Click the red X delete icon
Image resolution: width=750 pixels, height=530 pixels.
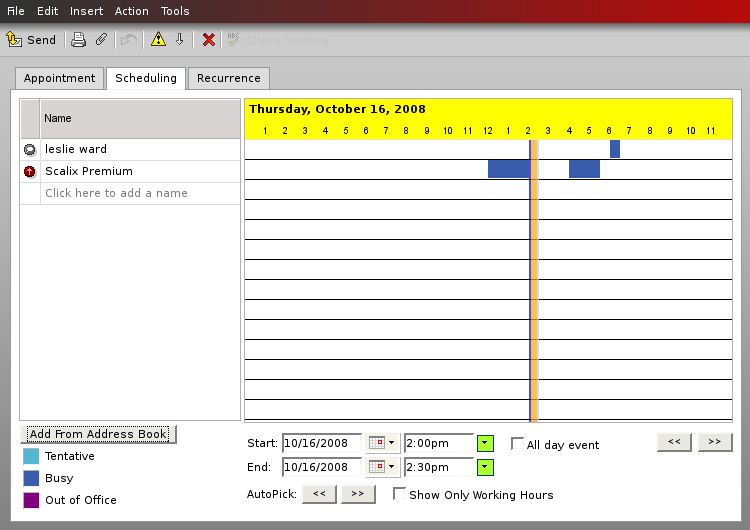pos(208,40)
